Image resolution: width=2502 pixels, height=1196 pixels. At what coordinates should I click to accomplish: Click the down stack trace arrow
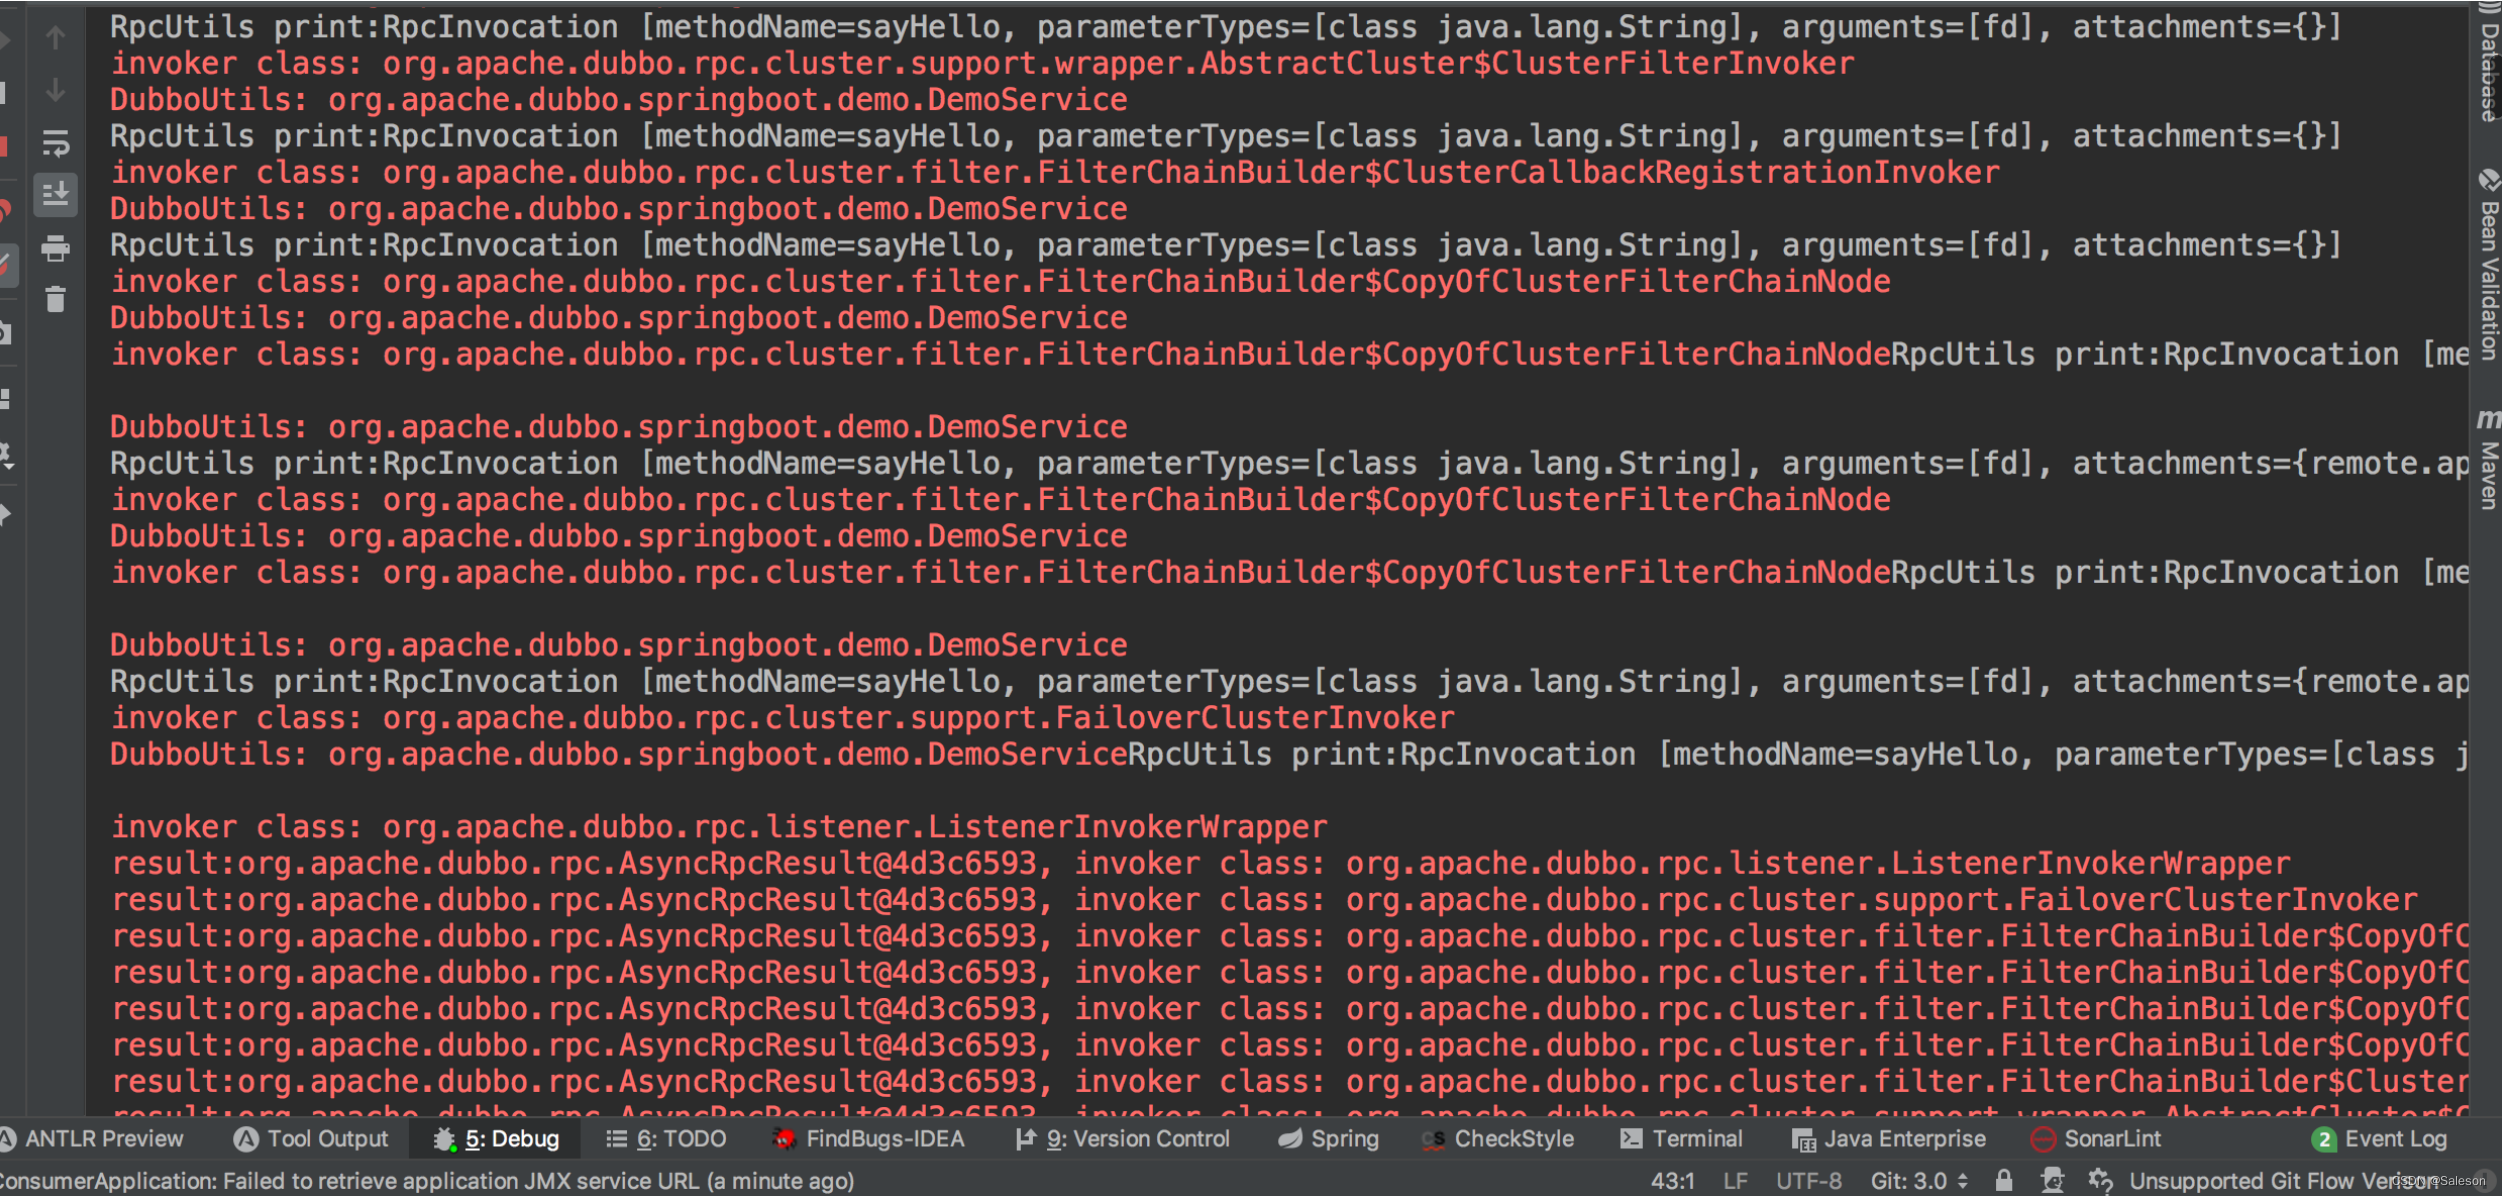click(x=55, y=91)
